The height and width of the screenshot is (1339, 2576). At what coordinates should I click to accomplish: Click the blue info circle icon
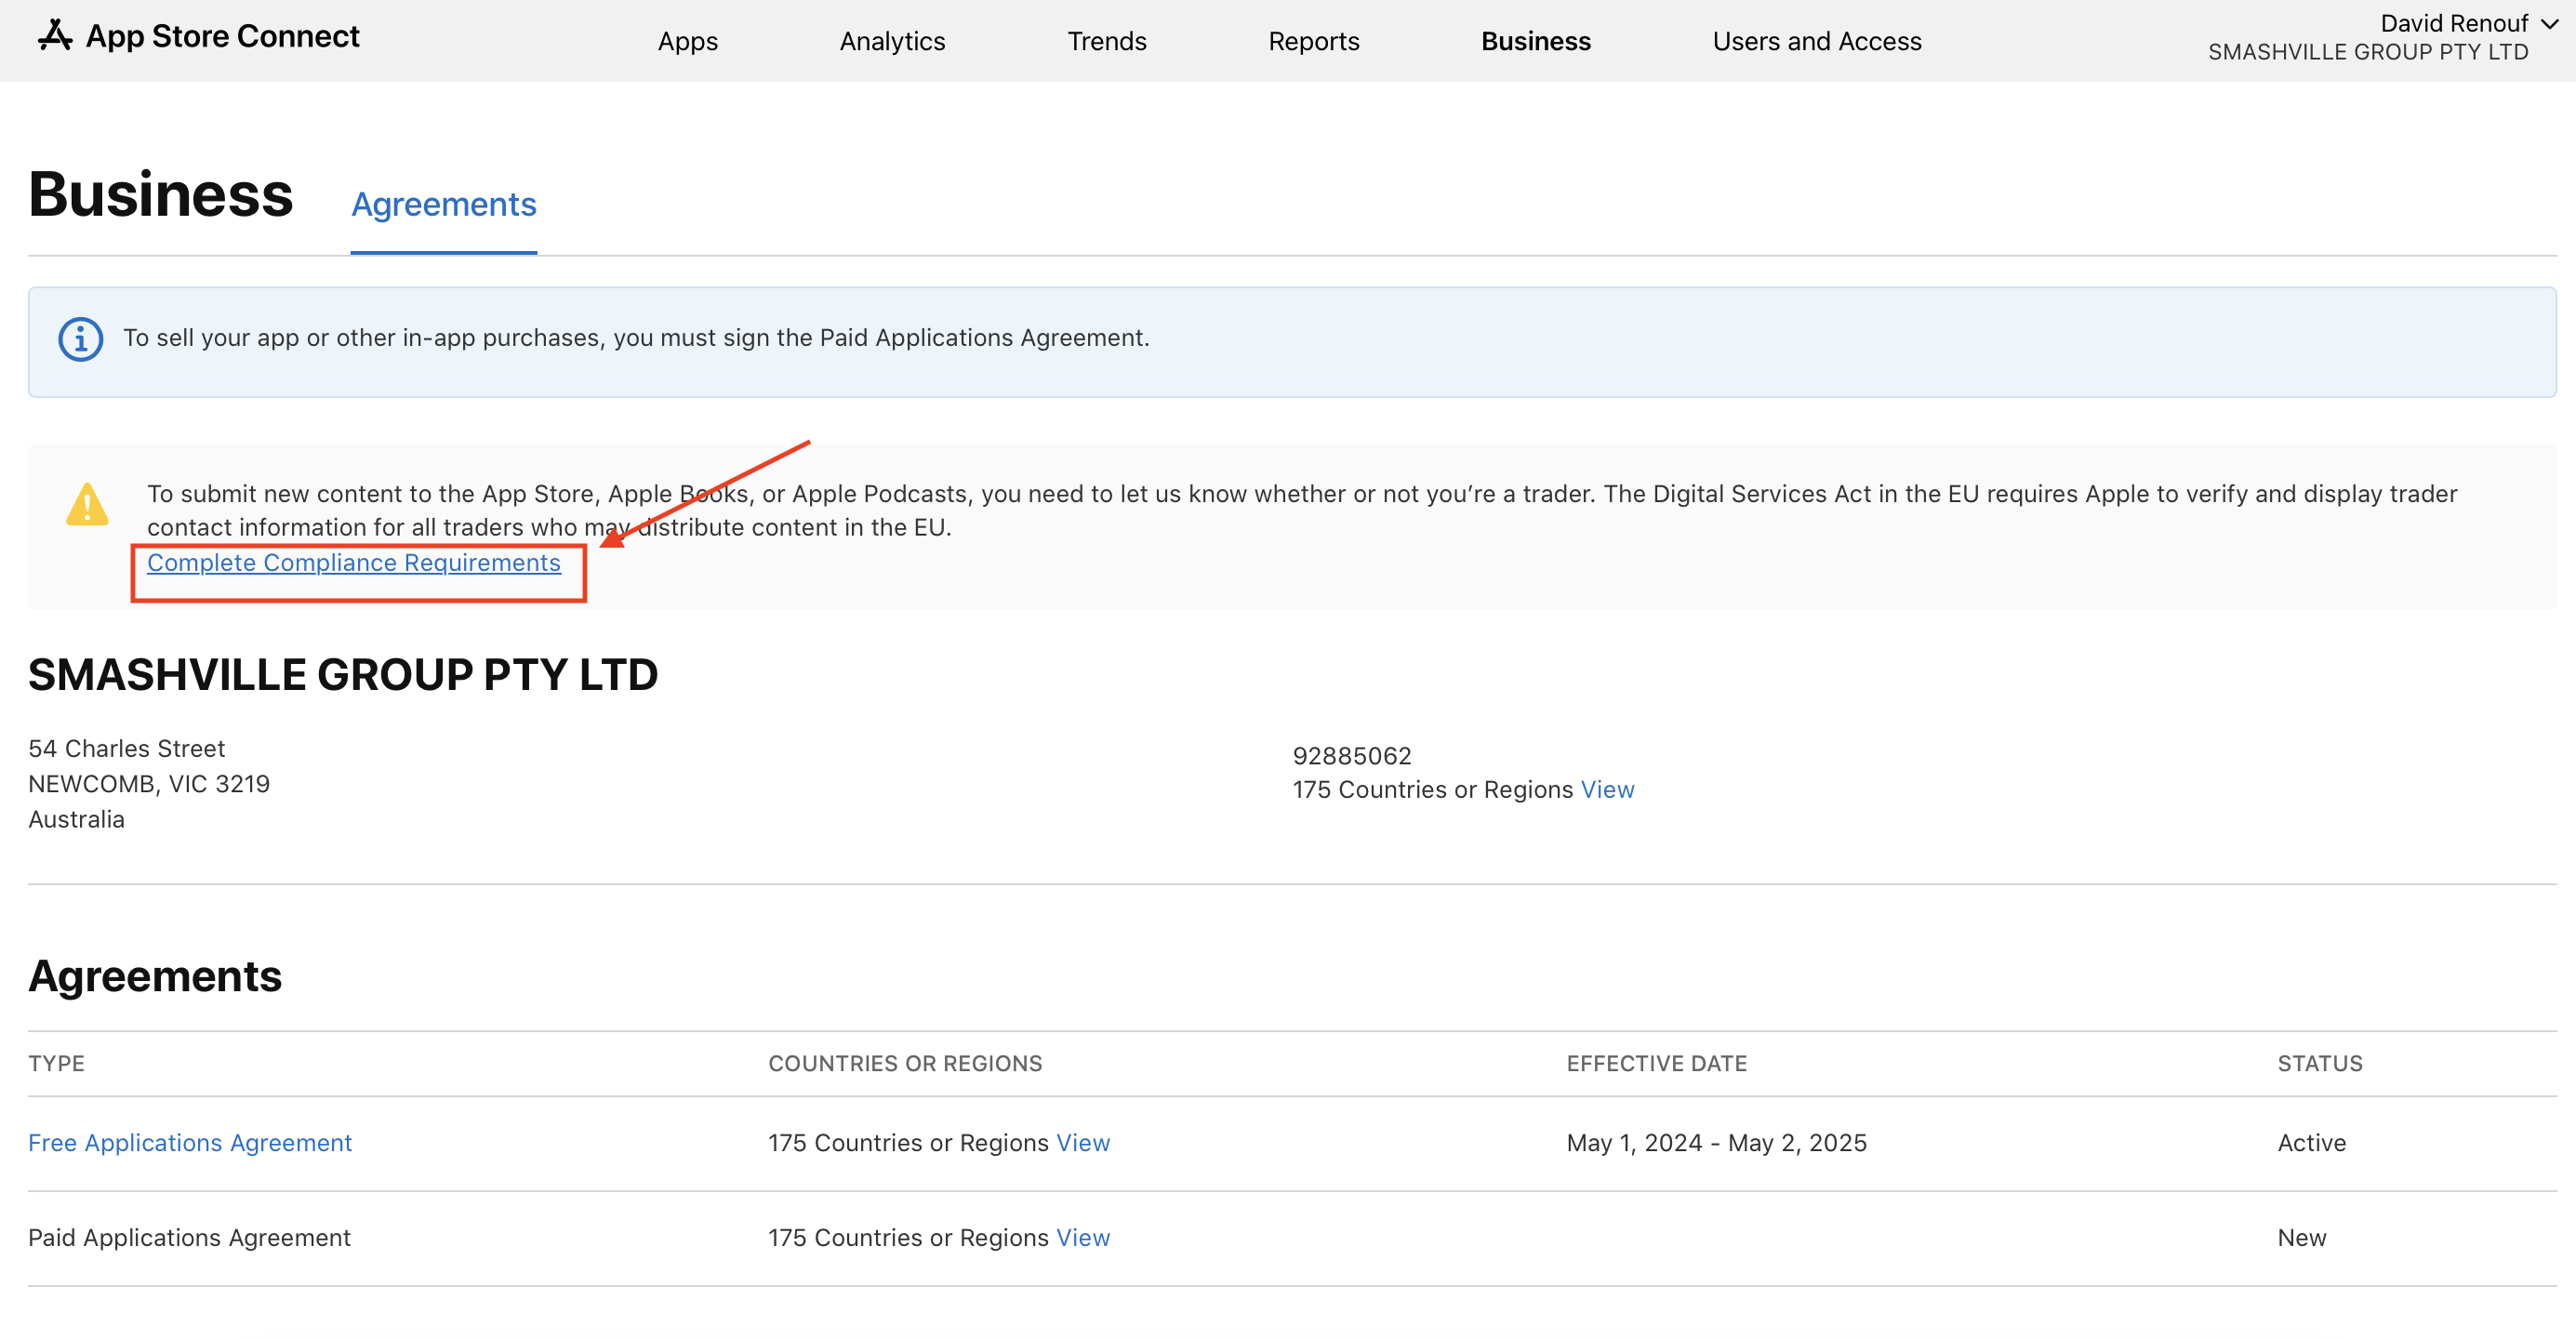[x=80, y=339]
